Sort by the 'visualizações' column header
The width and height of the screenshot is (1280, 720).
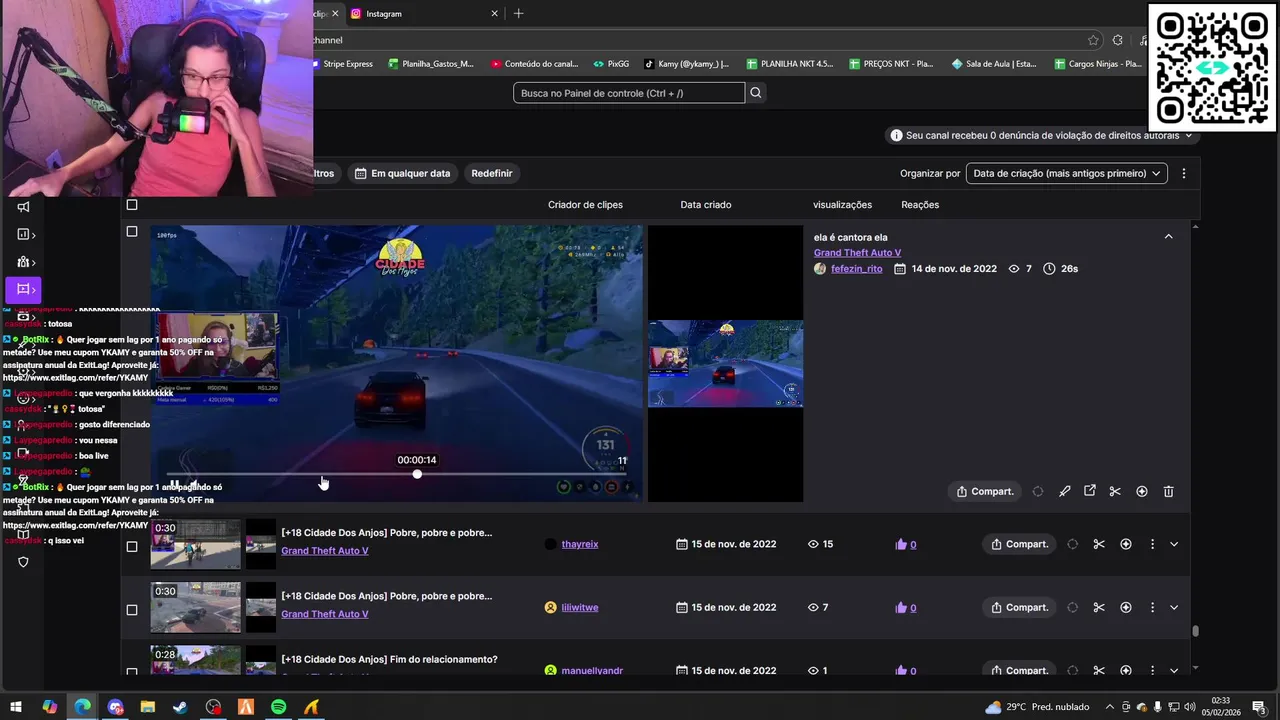(842, 205)
